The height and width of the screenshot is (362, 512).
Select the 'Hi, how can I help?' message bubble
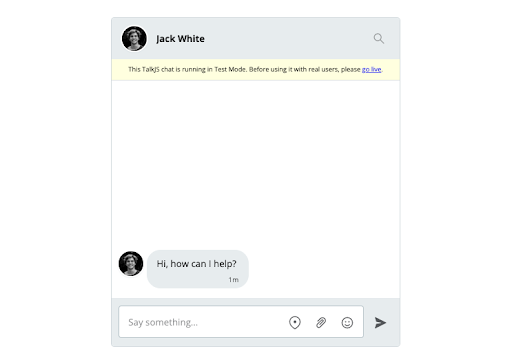click(198, 269)
